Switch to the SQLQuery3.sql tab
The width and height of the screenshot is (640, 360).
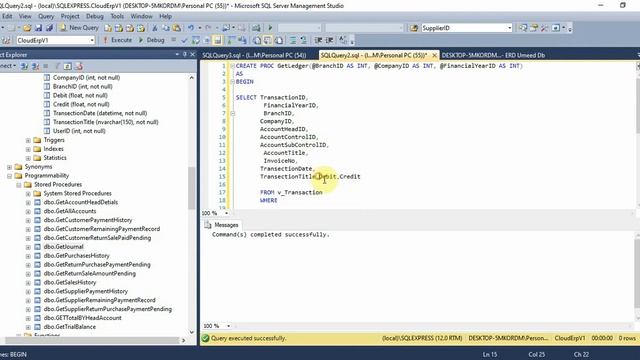tap(254, 55)
